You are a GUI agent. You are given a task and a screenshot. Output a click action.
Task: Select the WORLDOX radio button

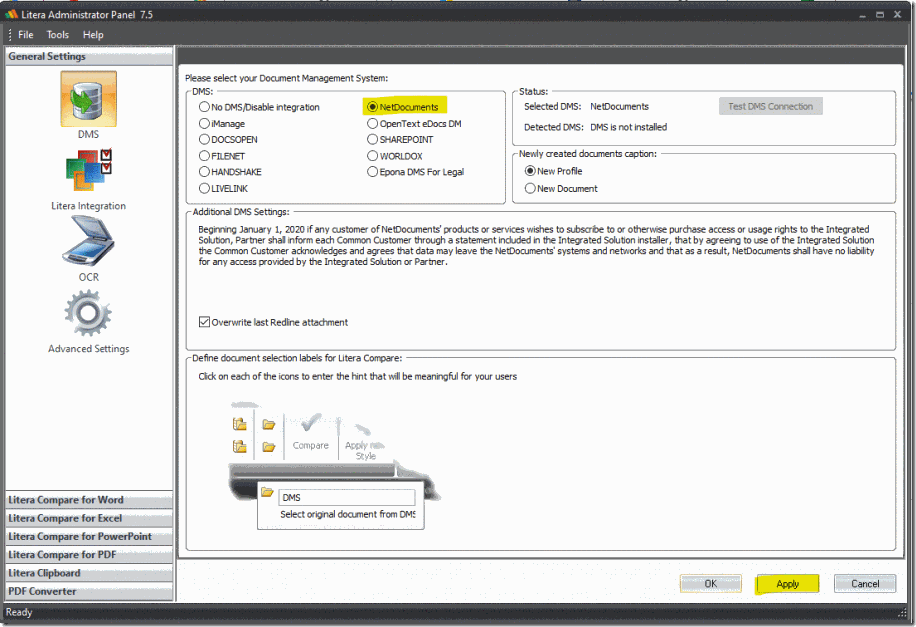coord(372,155)
